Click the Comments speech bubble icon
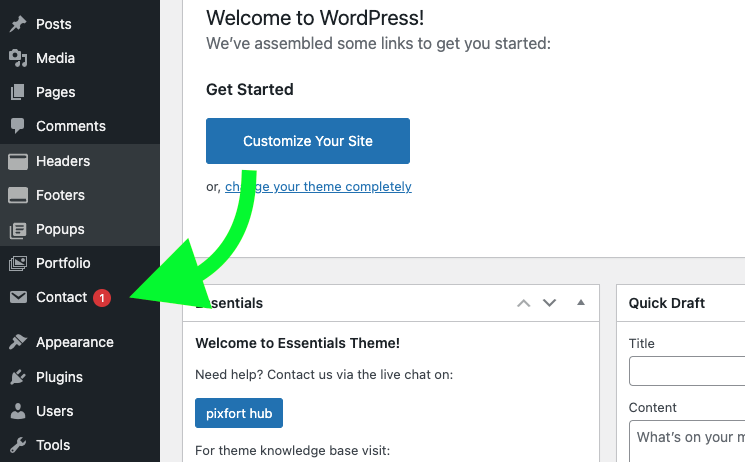The width and height of the screenshot is (745, 462). click(x=18, y=126)
